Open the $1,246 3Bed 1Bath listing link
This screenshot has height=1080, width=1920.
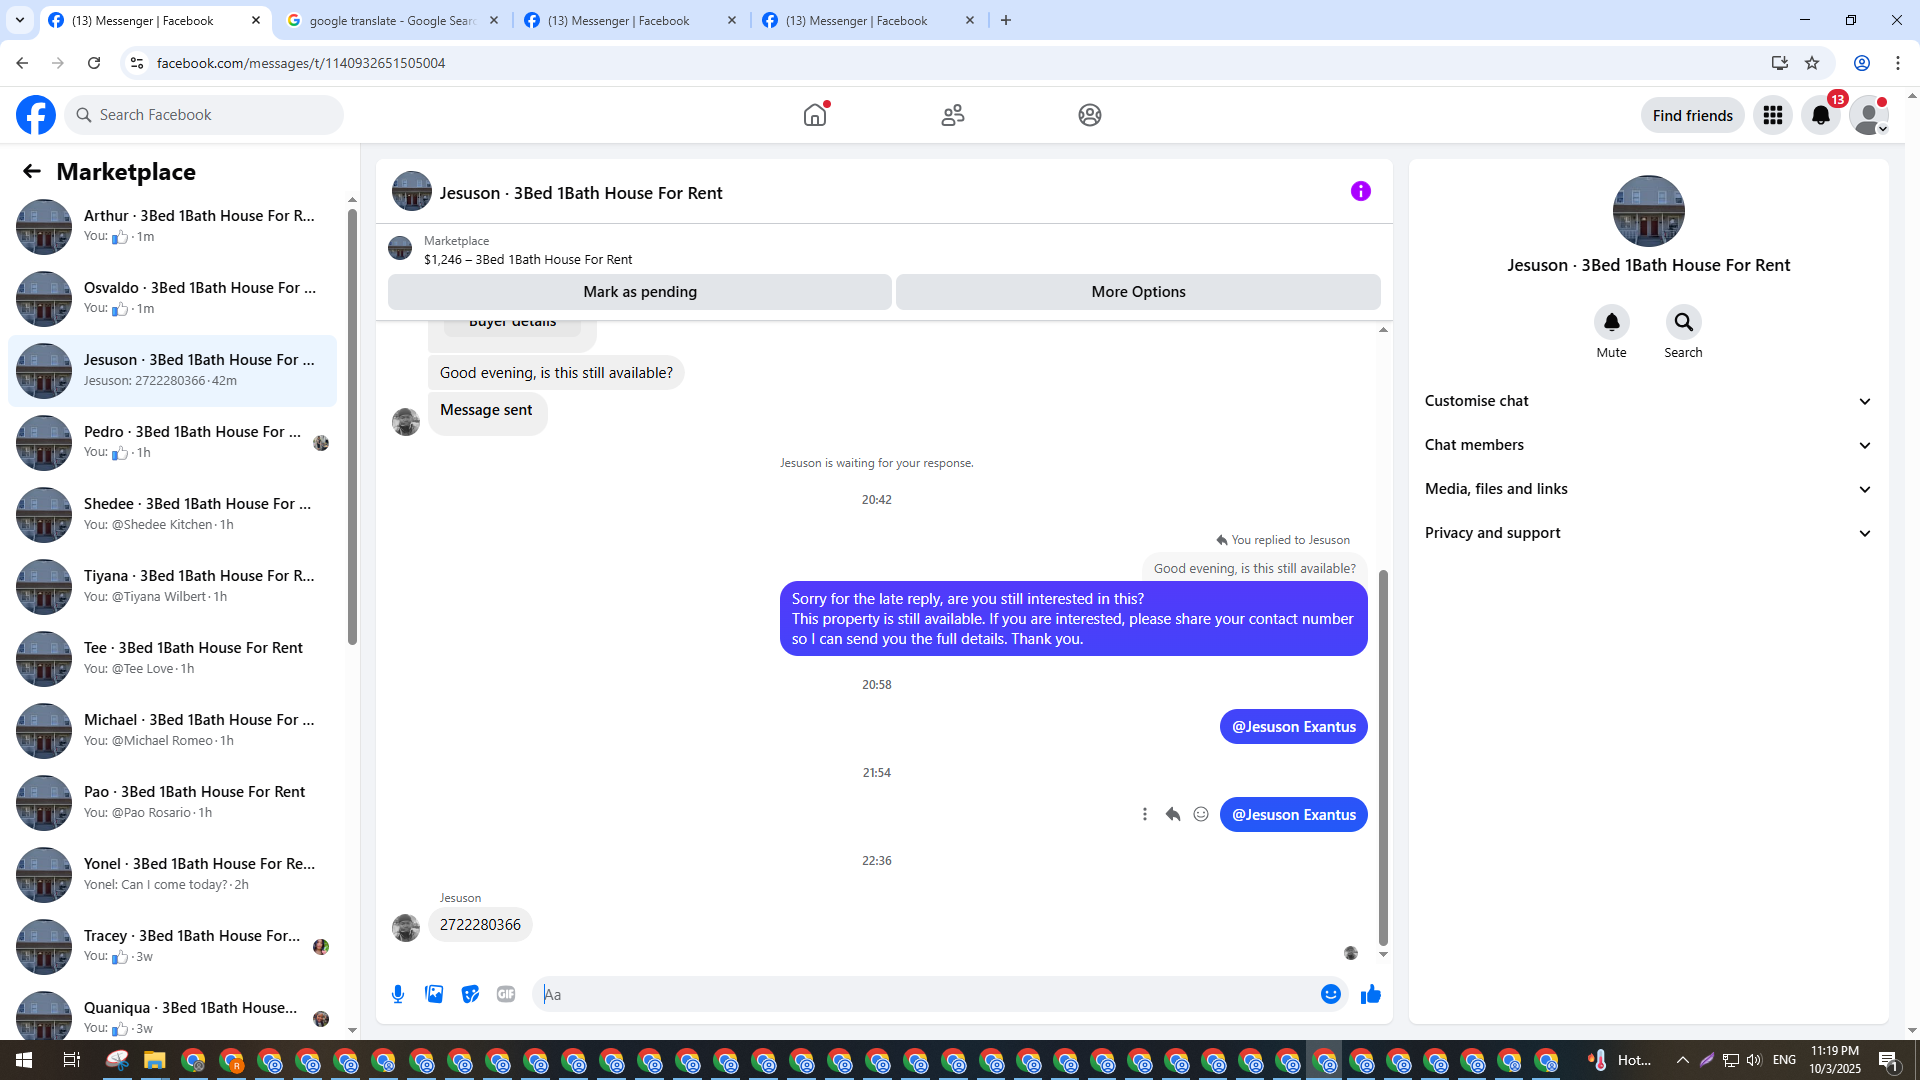click(528, 260)
